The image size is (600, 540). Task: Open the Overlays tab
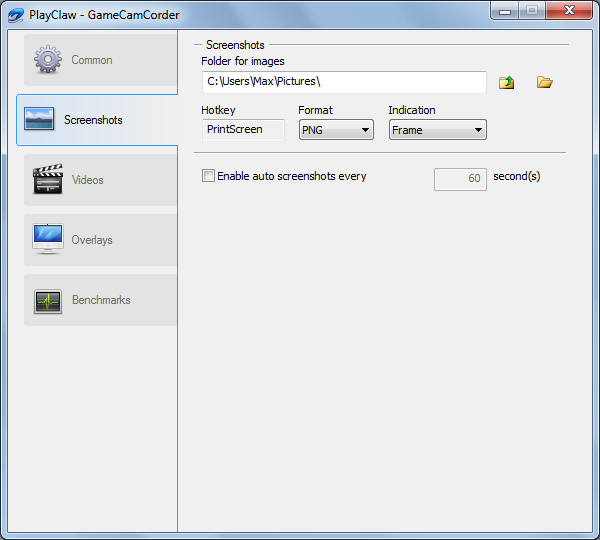101,240
